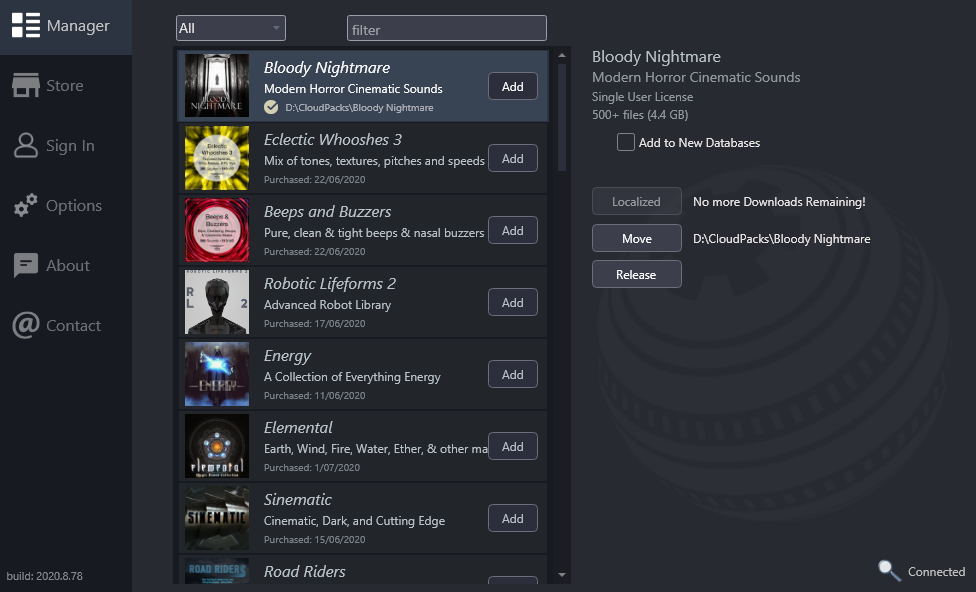Click the Store shop icon
The image size is (976, 592).
[26, 85]
